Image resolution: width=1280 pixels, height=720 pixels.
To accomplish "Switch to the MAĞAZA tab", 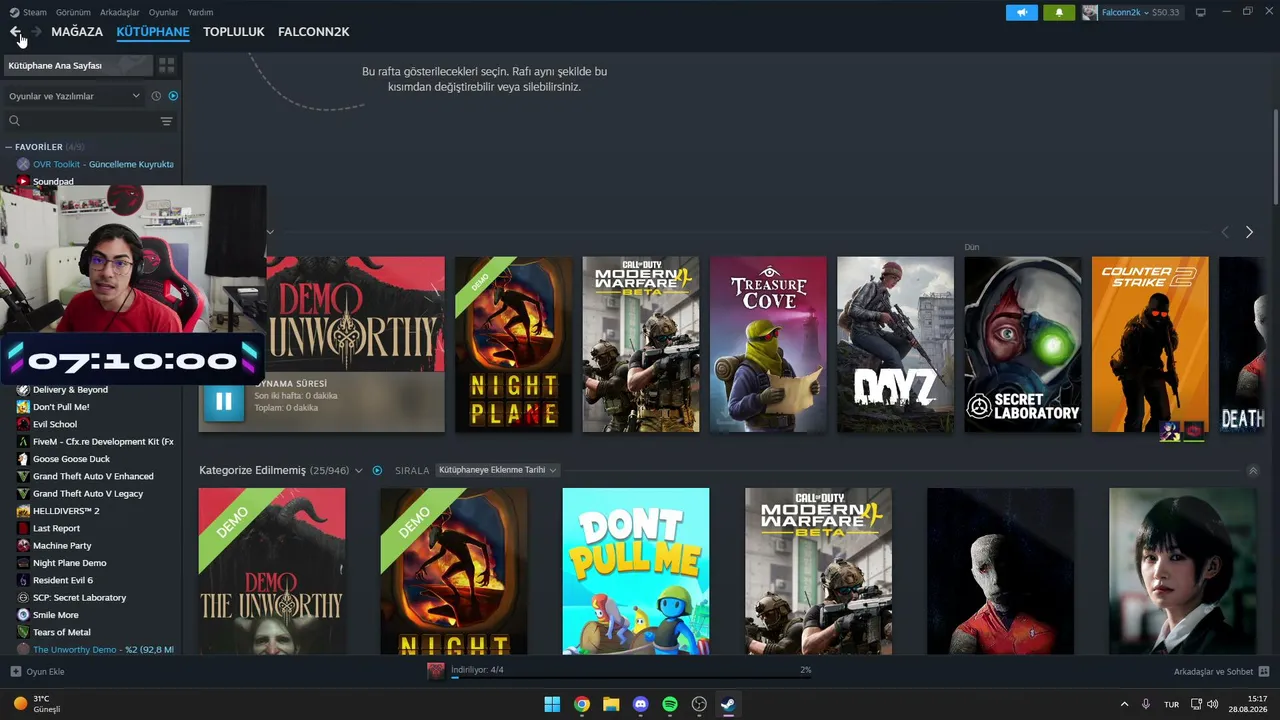I will 77,32.
